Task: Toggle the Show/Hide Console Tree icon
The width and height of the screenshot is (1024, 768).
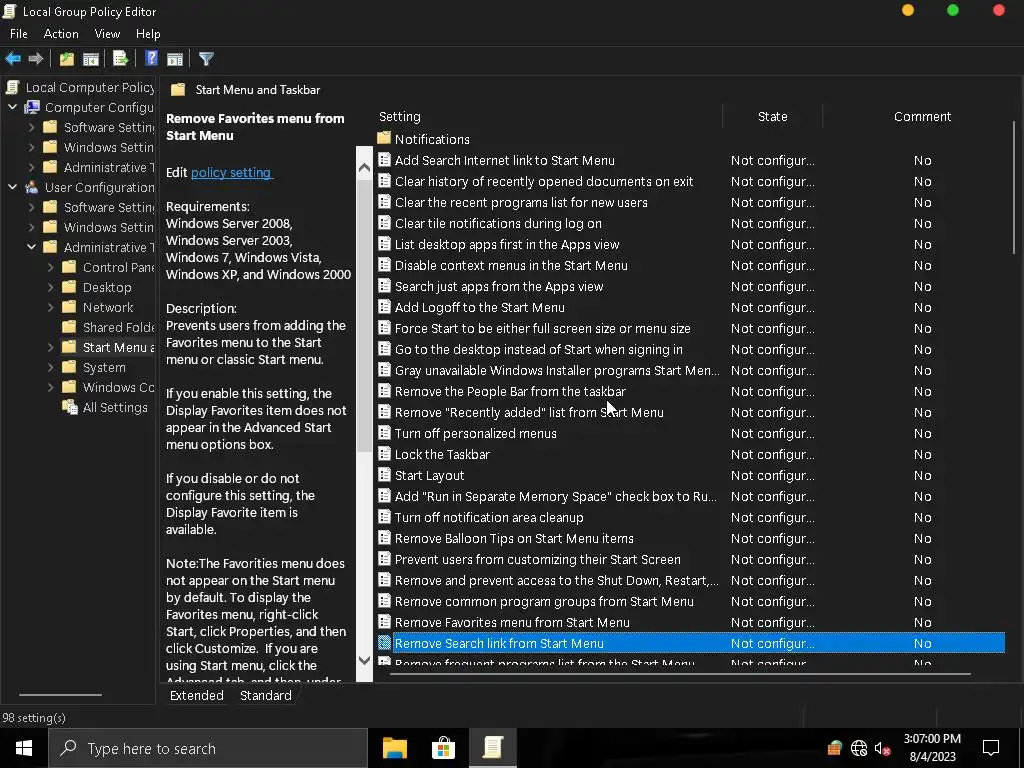Action: click(x=91, y=59)
